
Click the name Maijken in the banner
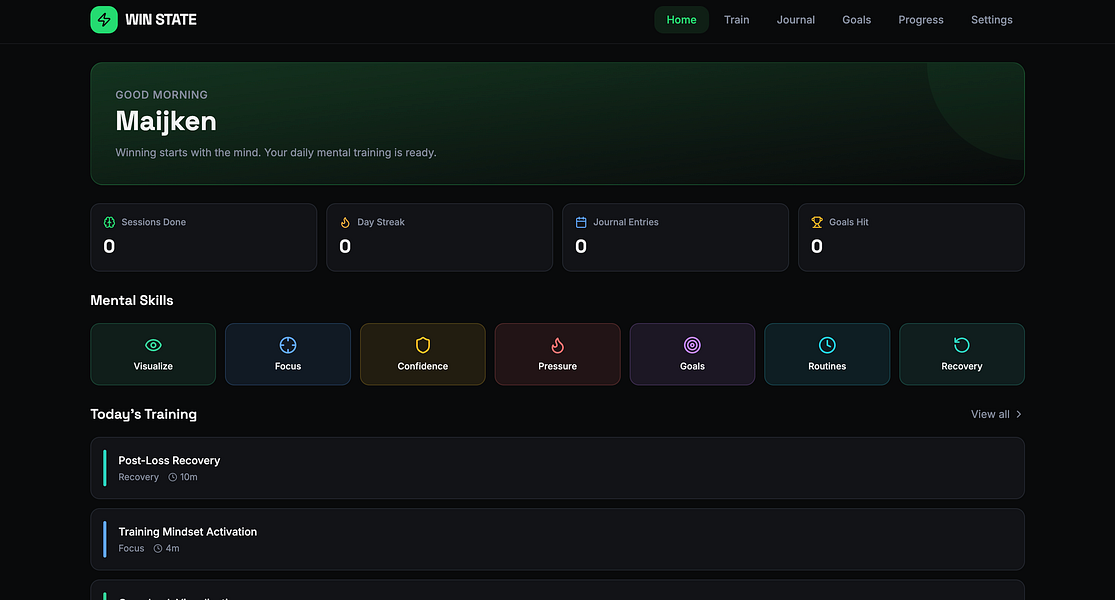tap(166, 122)
